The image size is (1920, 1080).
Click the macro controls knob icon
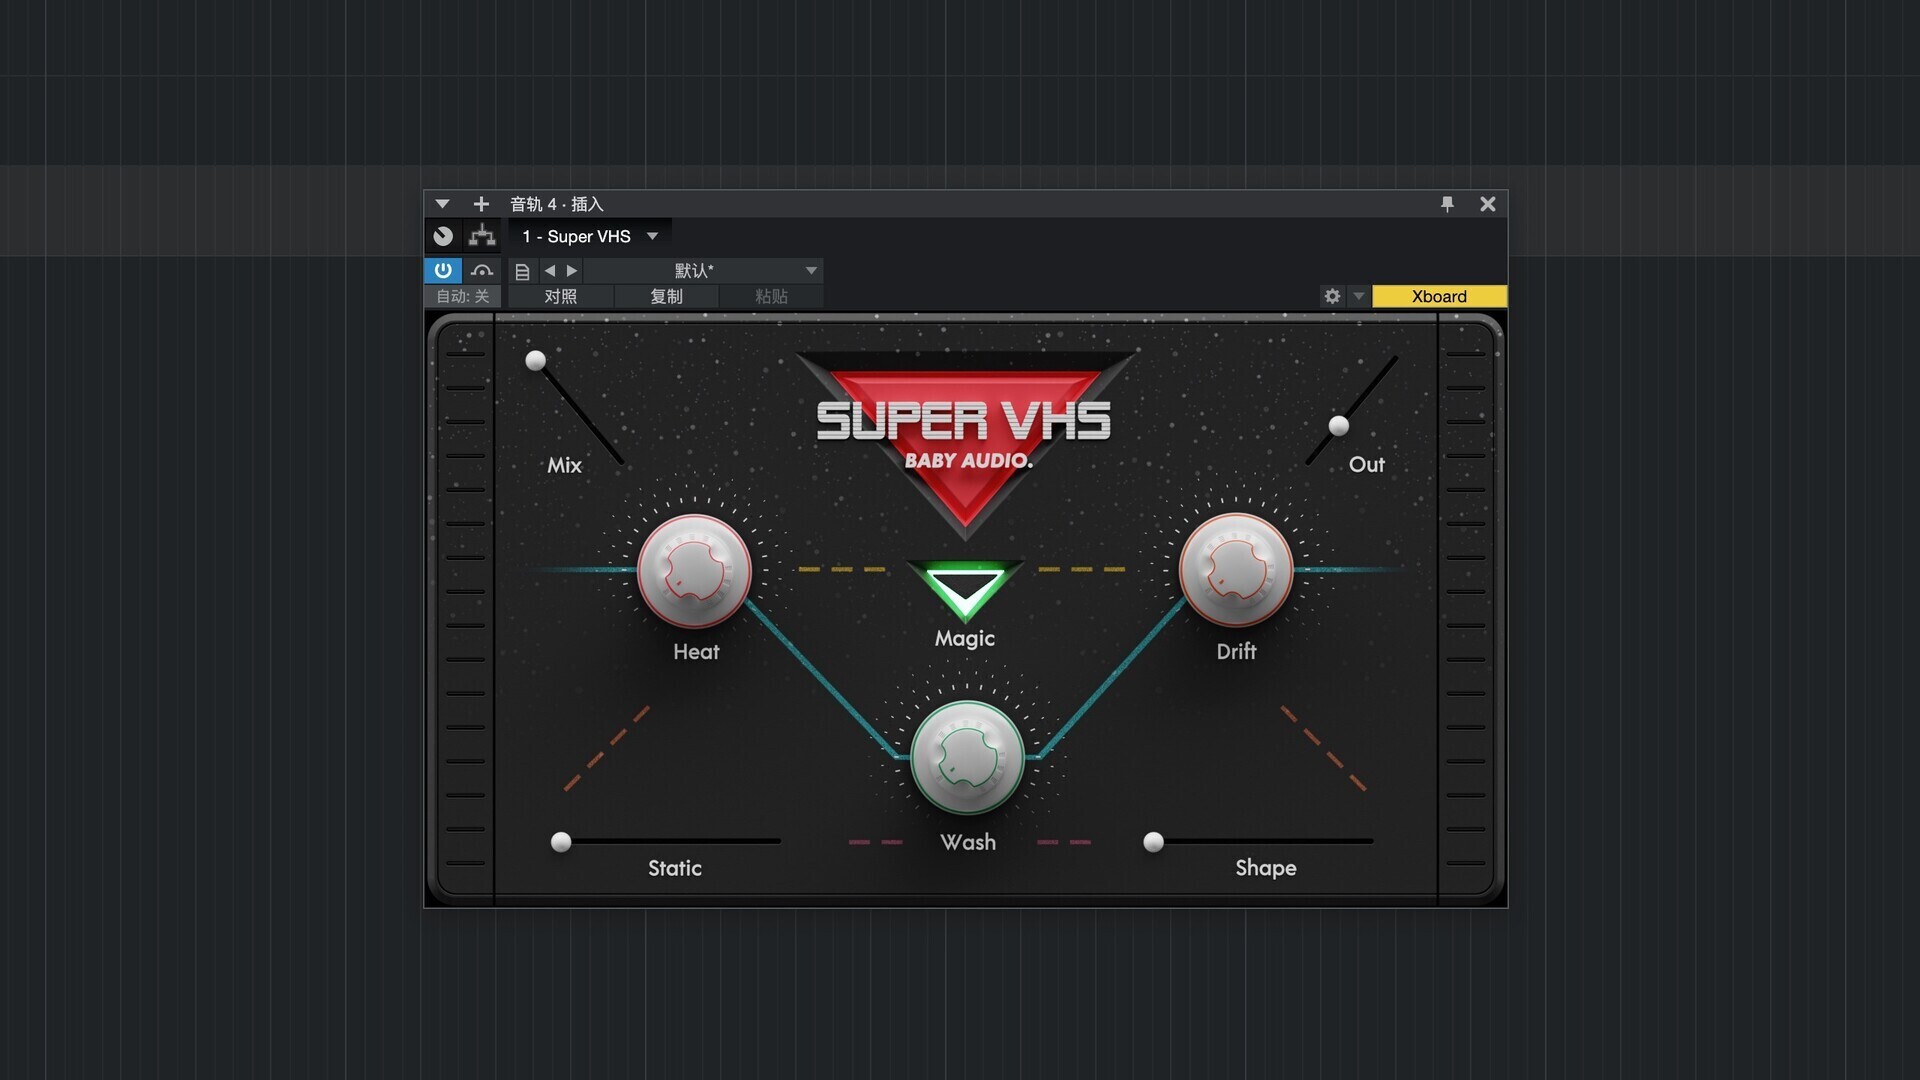[x=443, y=236]
